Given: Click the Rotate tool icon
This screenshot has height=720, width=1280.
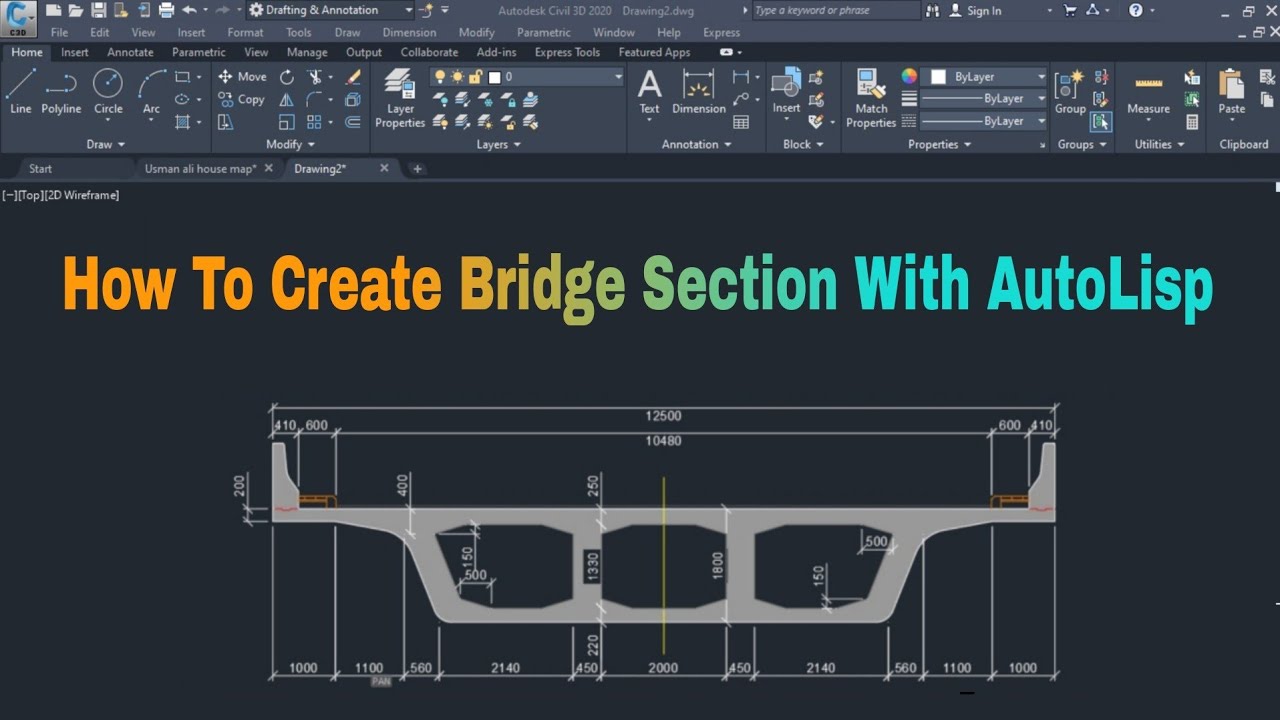Looking at the screenshot, I should click(287, 77).
